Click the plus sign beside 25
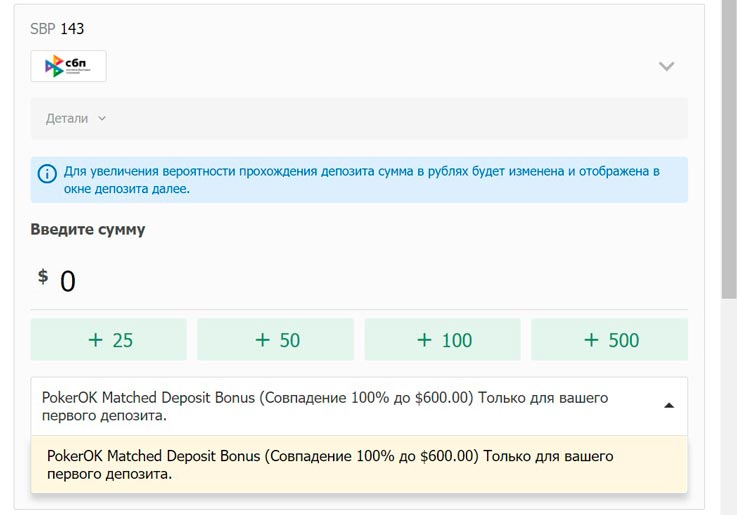The height and width of the screenshot is (515, 737). click(x=96, y=340)
